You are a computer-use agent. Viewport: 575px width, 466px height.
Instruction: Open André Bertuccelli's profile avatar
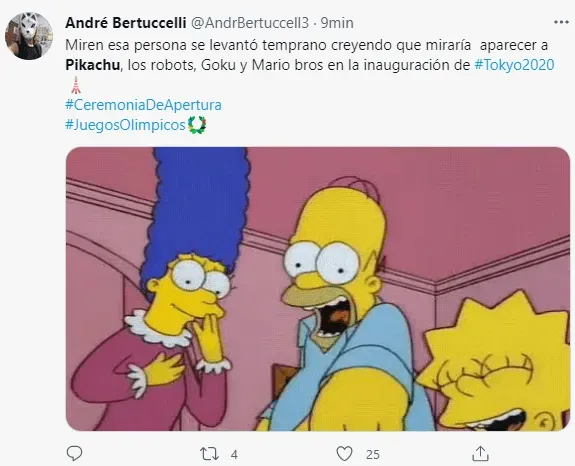point(29,36)
